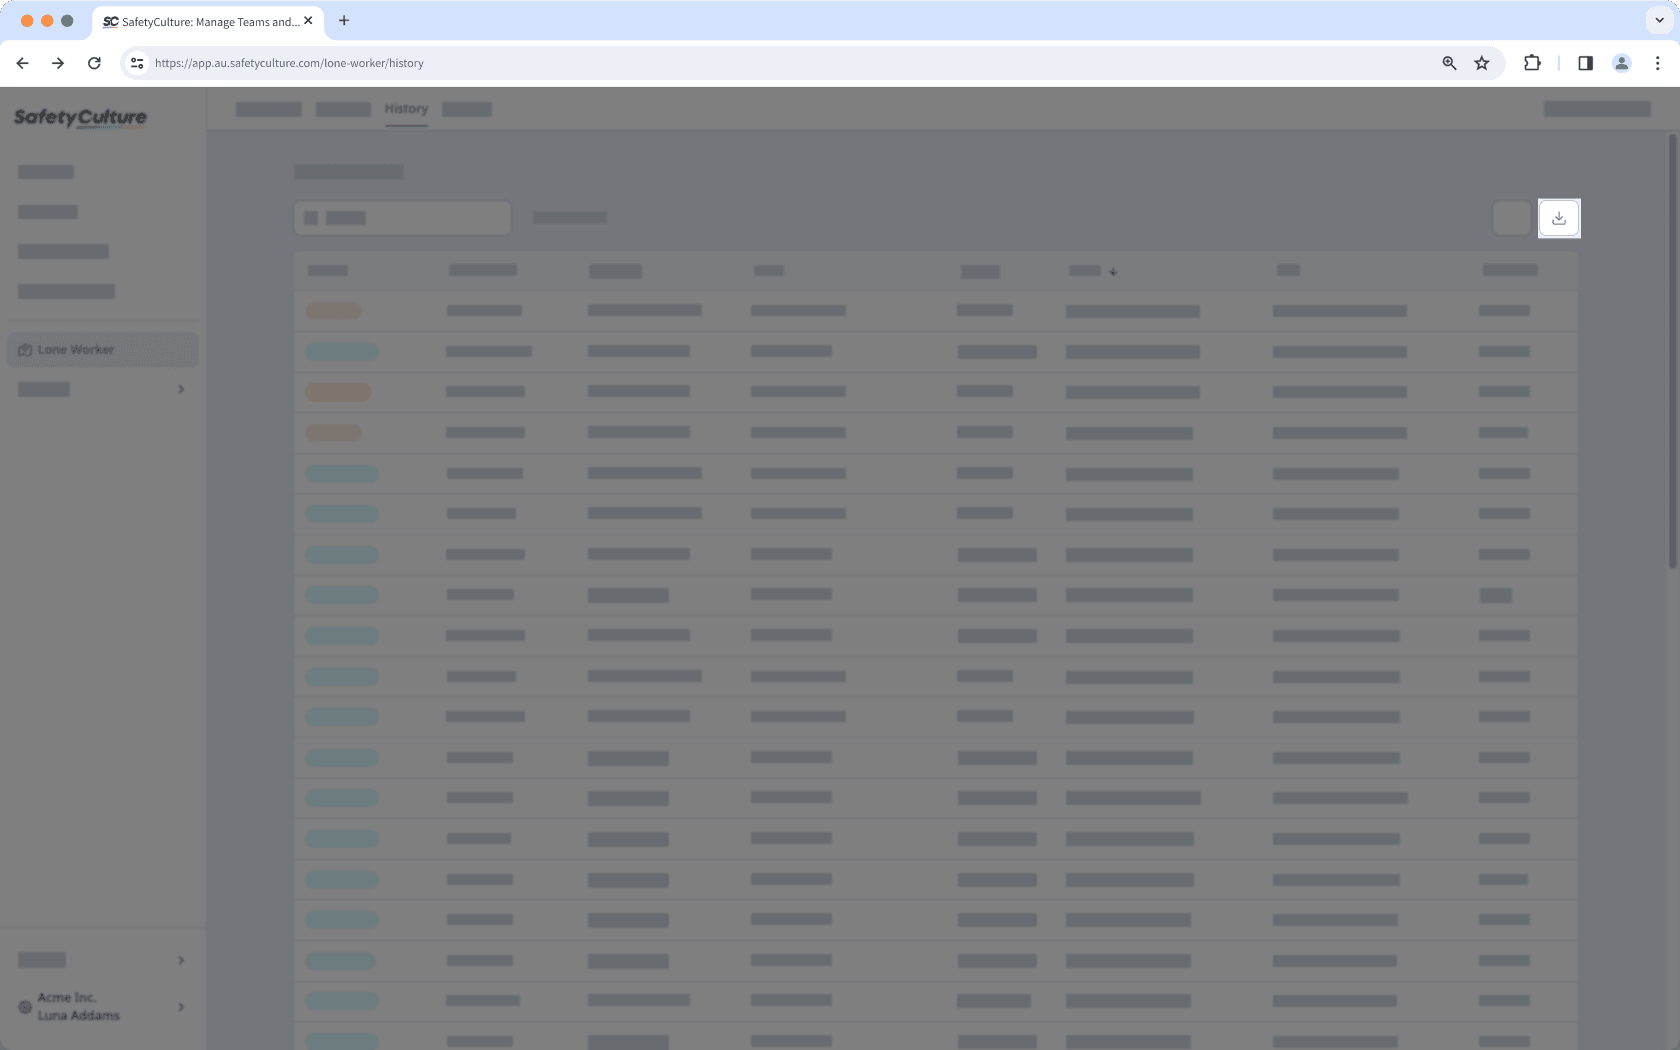The image size is (1680, 1050).
Task: Click the site information icon in the address bar
Action: click(136, 62)
